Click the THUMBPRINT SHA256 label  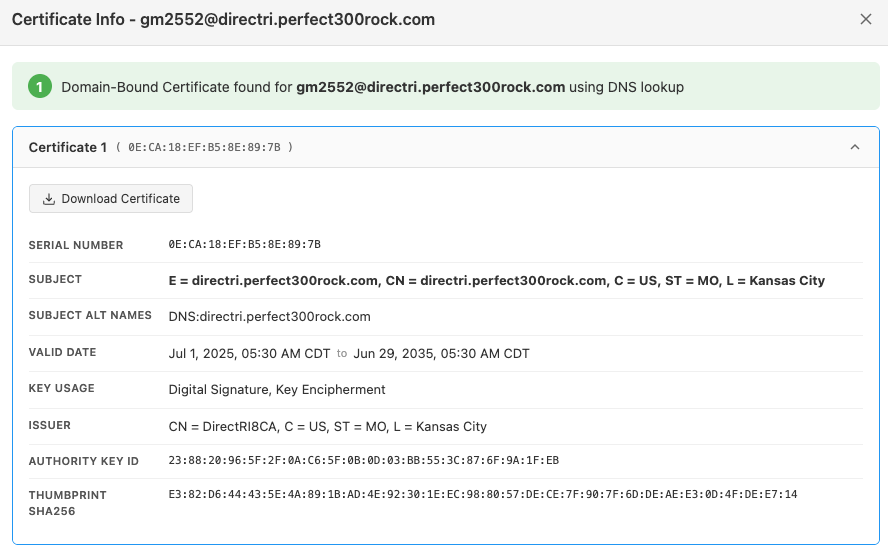coord(68,503)
